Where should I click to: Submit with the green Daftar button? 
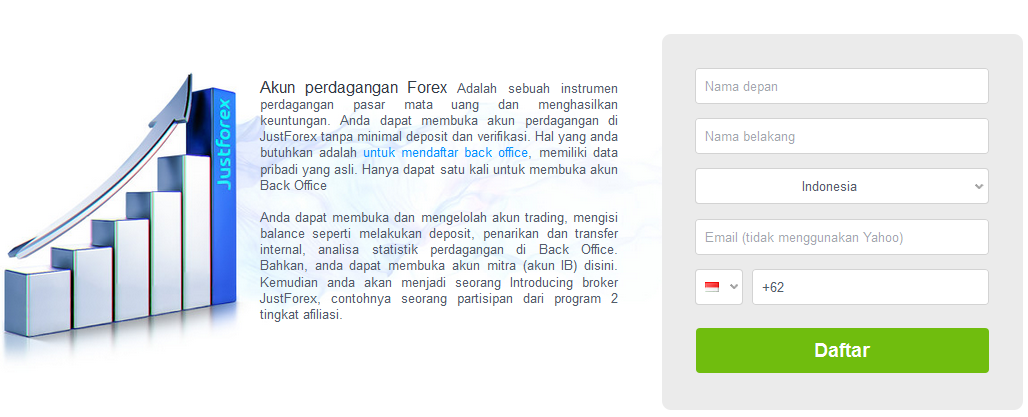[x=842, y=351]
